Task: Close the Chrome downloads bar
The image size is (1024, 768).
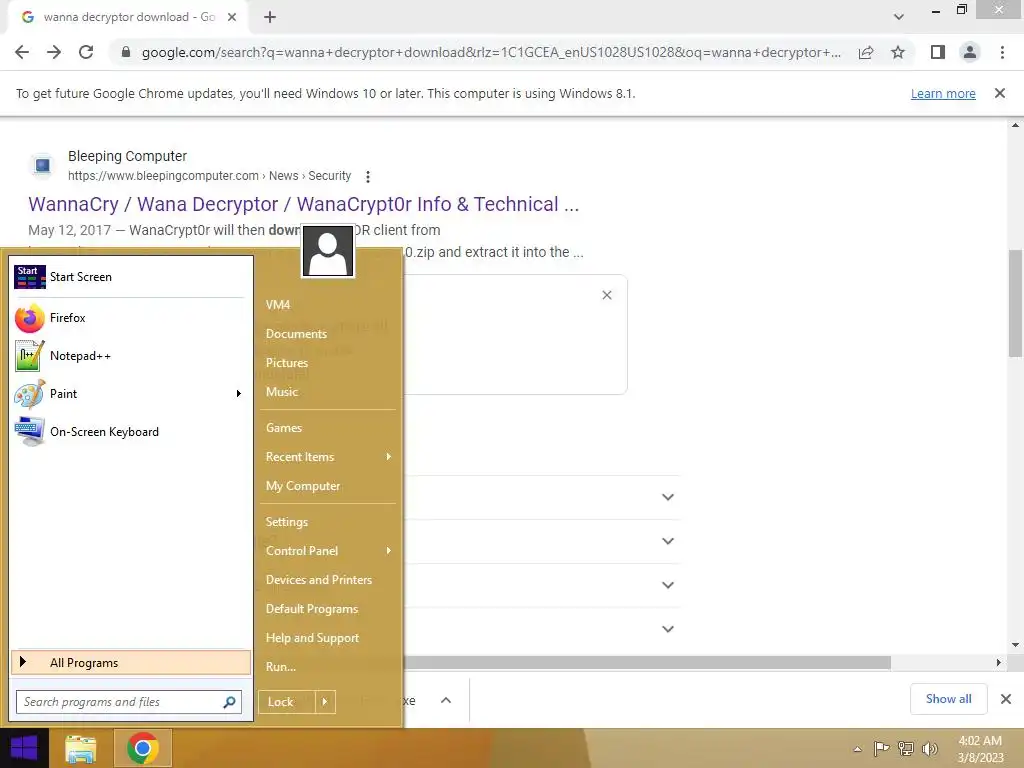Action: tap(1006, 699)
